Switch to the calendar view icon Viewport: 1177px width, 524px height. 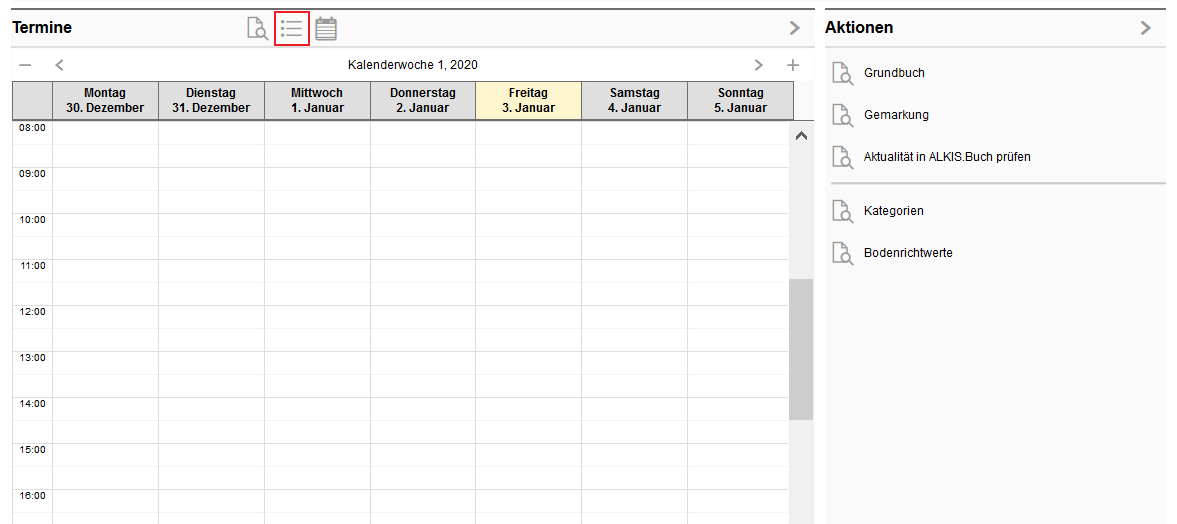click(326, 28)
